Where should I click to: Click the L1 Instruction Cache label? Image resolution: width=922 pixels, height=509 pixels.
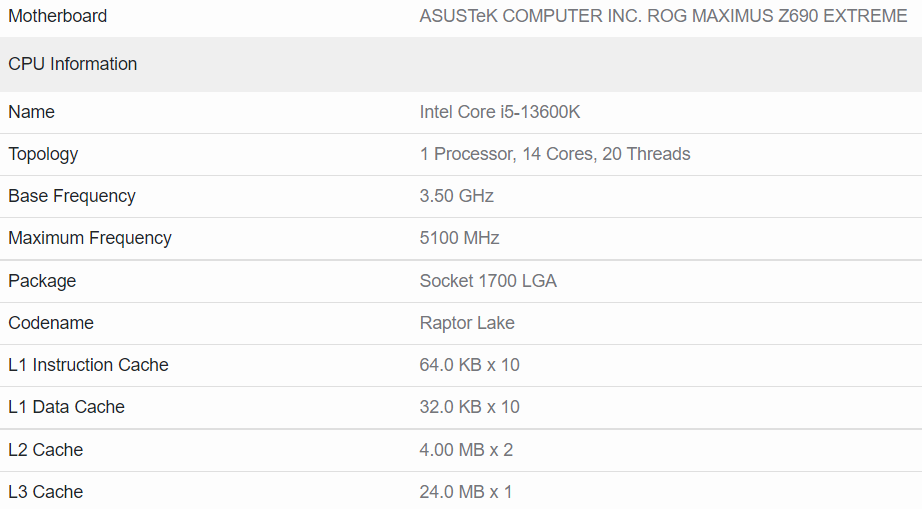88,365
